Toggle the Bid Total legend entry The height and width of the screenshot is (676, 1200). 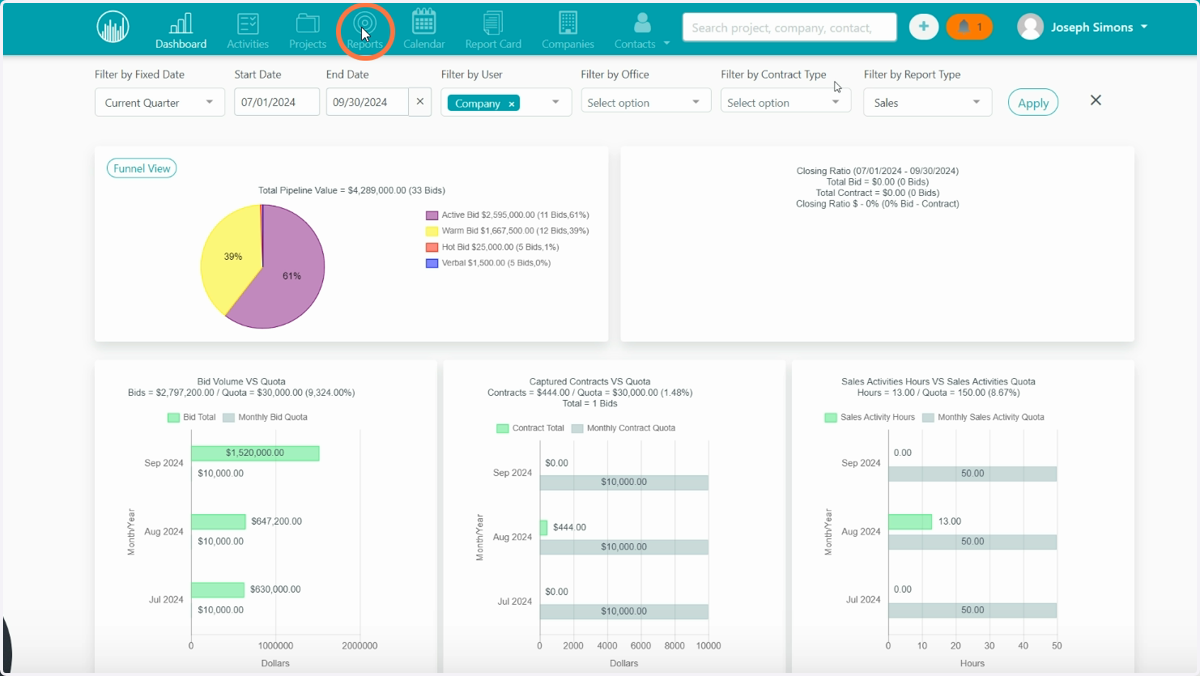point(191,417)
